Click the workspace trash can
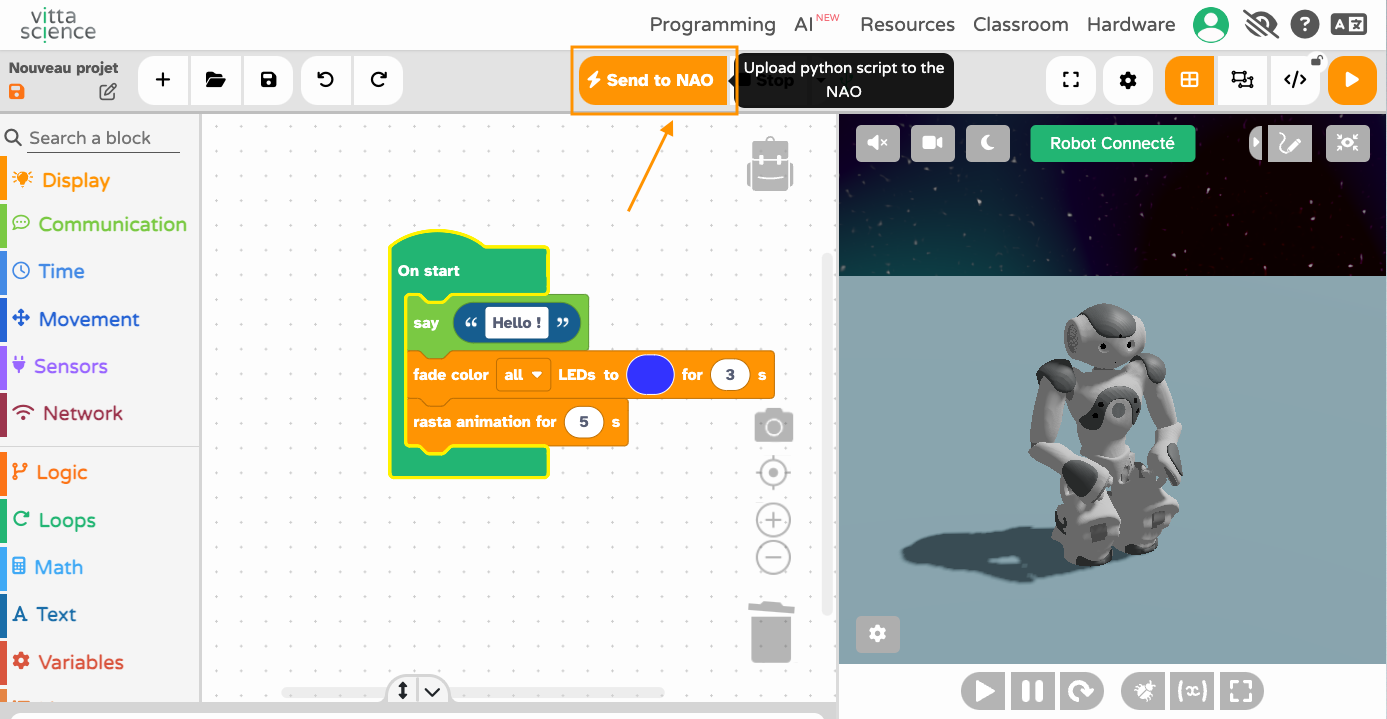The image size is (1387, 719). 771,631
